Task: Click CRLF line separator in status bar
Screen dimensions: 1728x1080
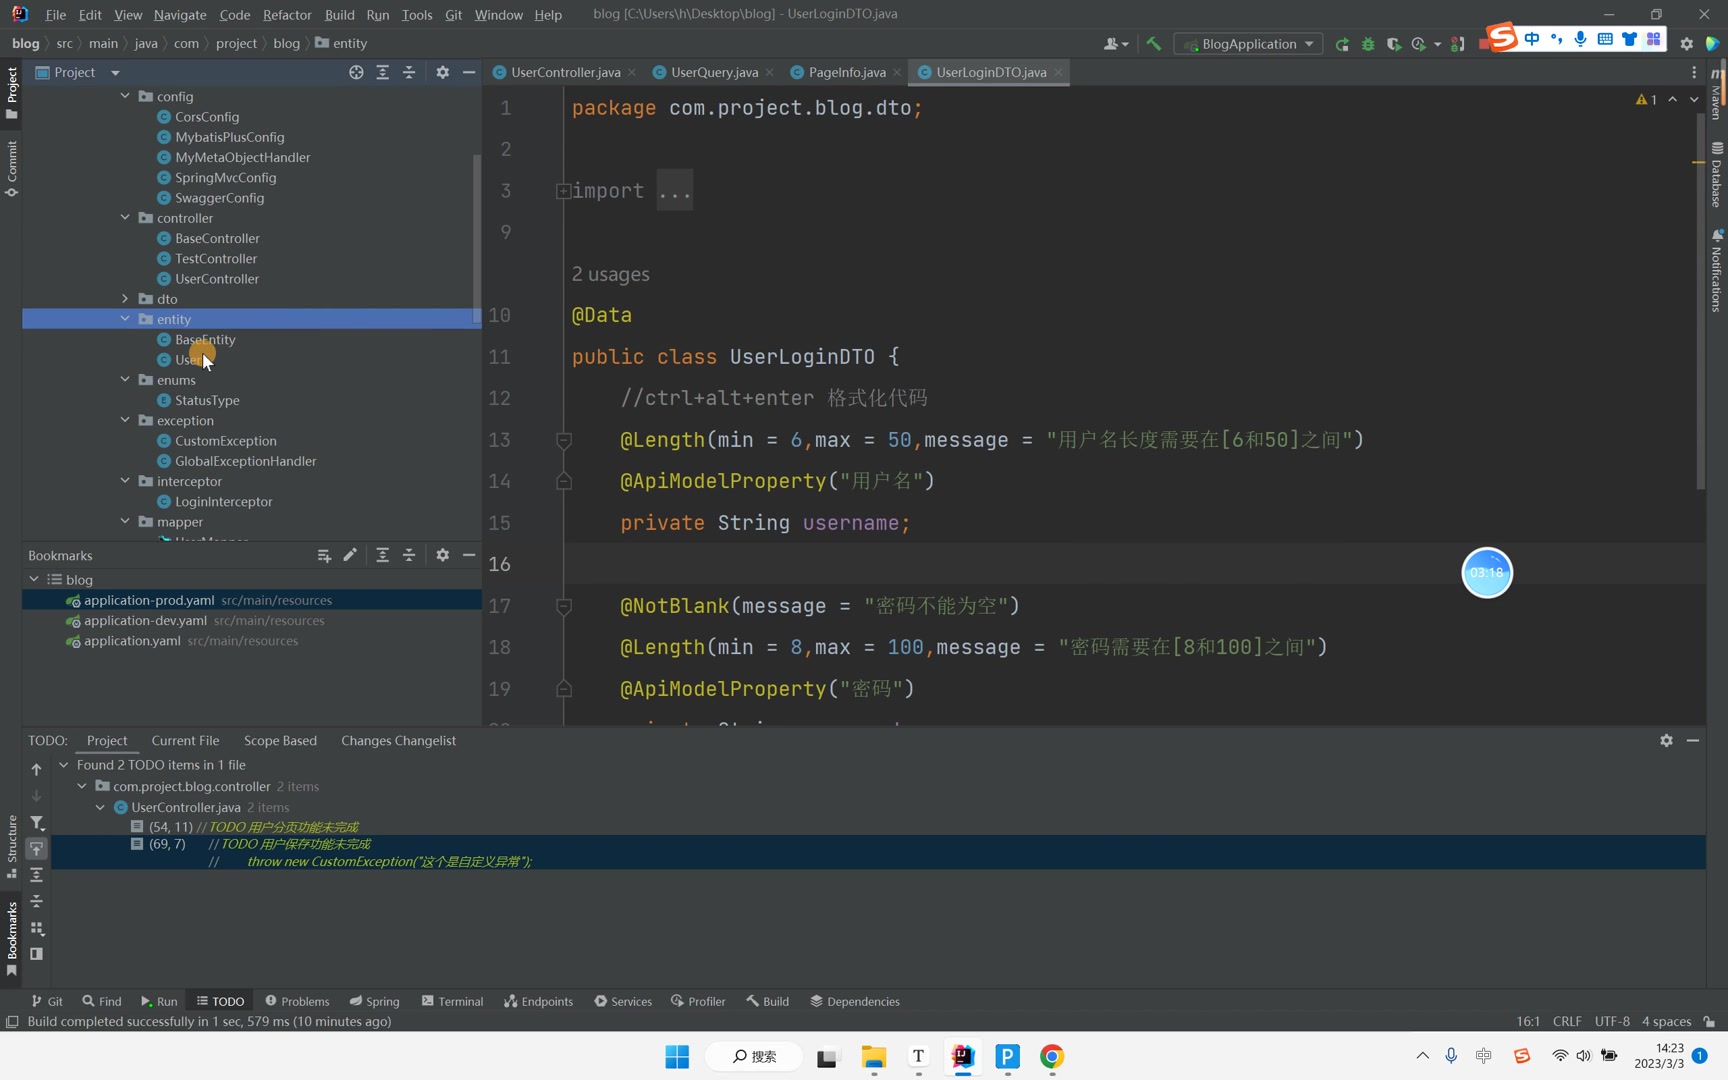Action: 1567,1021
